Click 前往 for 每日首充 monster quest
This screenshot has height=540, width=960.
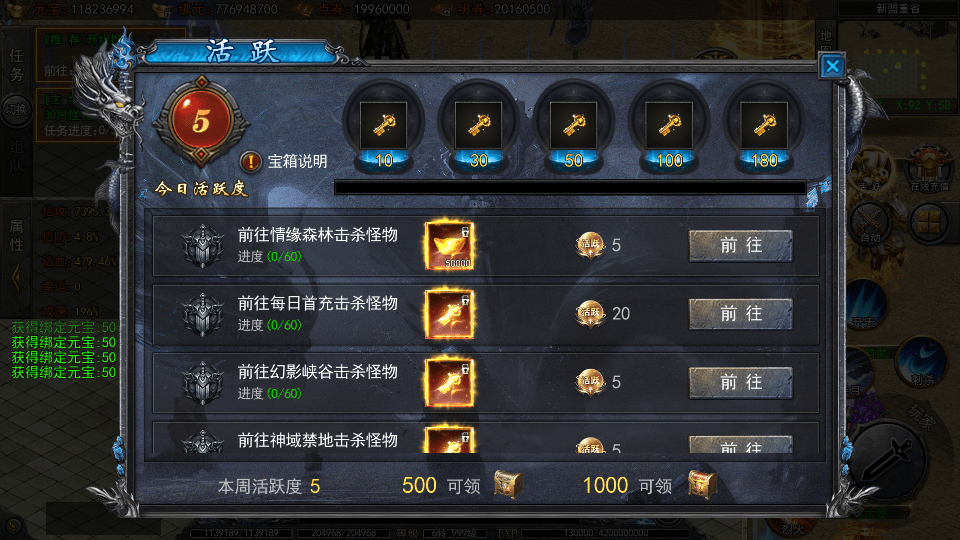tap(741, 314)
